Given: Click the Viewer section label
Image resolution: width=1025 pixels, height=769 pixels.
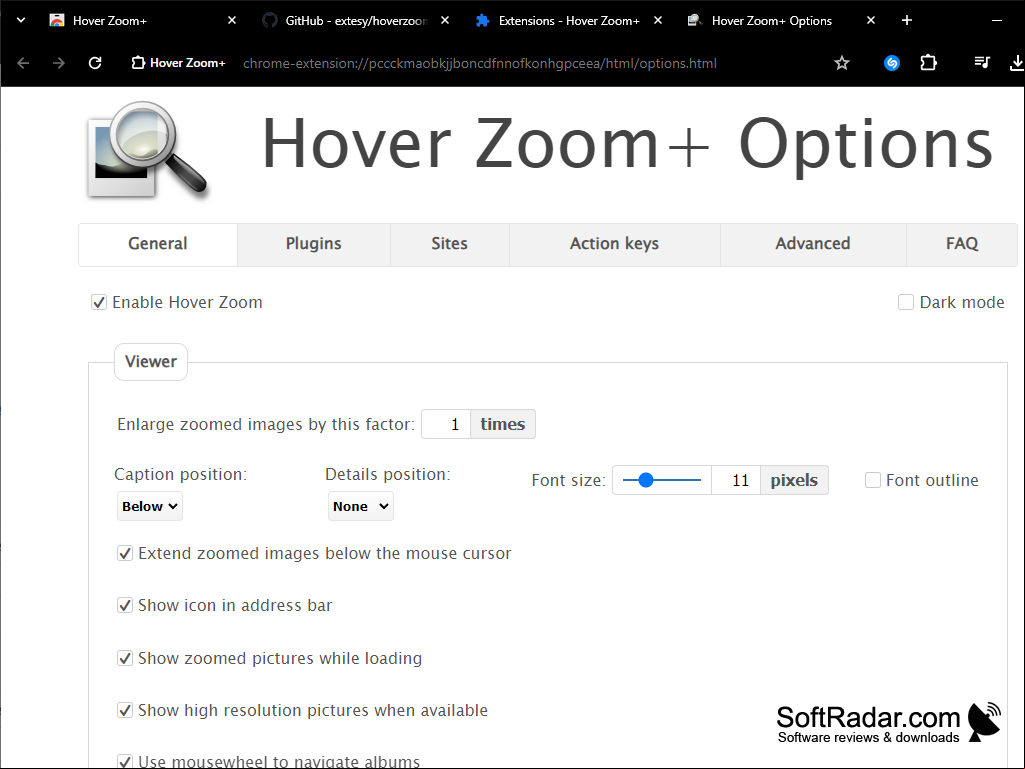Looking at the screenshot, I should 151,362.
